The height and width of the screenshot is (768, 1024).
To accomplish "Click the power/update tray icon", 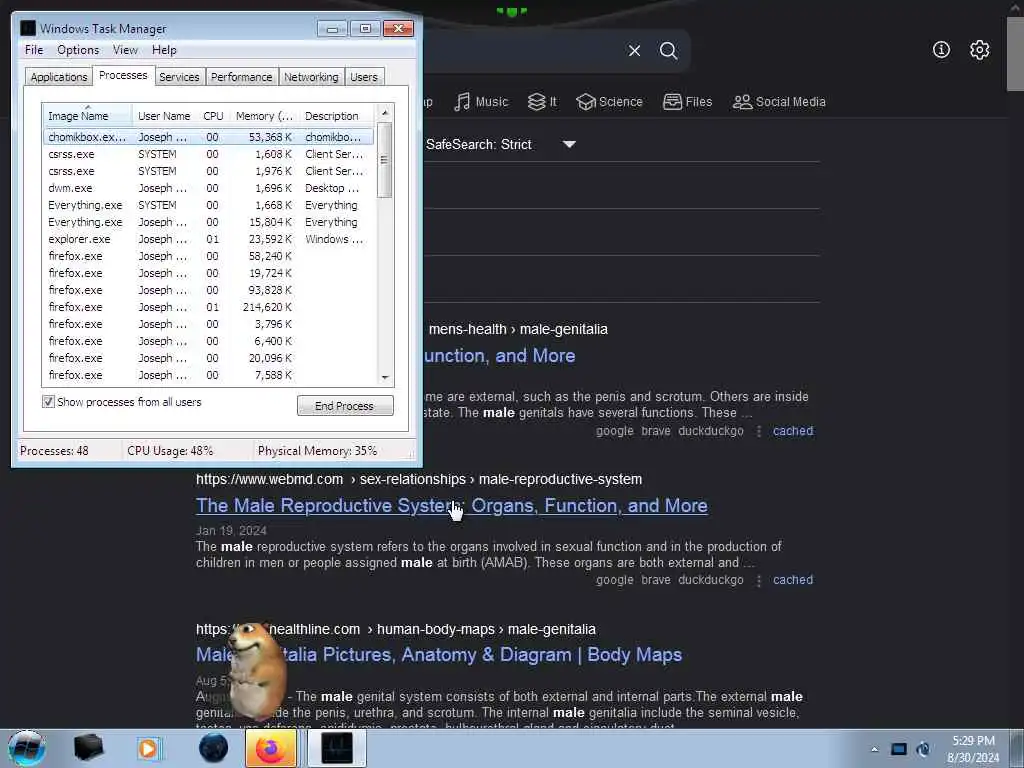I will pos(923,749).
